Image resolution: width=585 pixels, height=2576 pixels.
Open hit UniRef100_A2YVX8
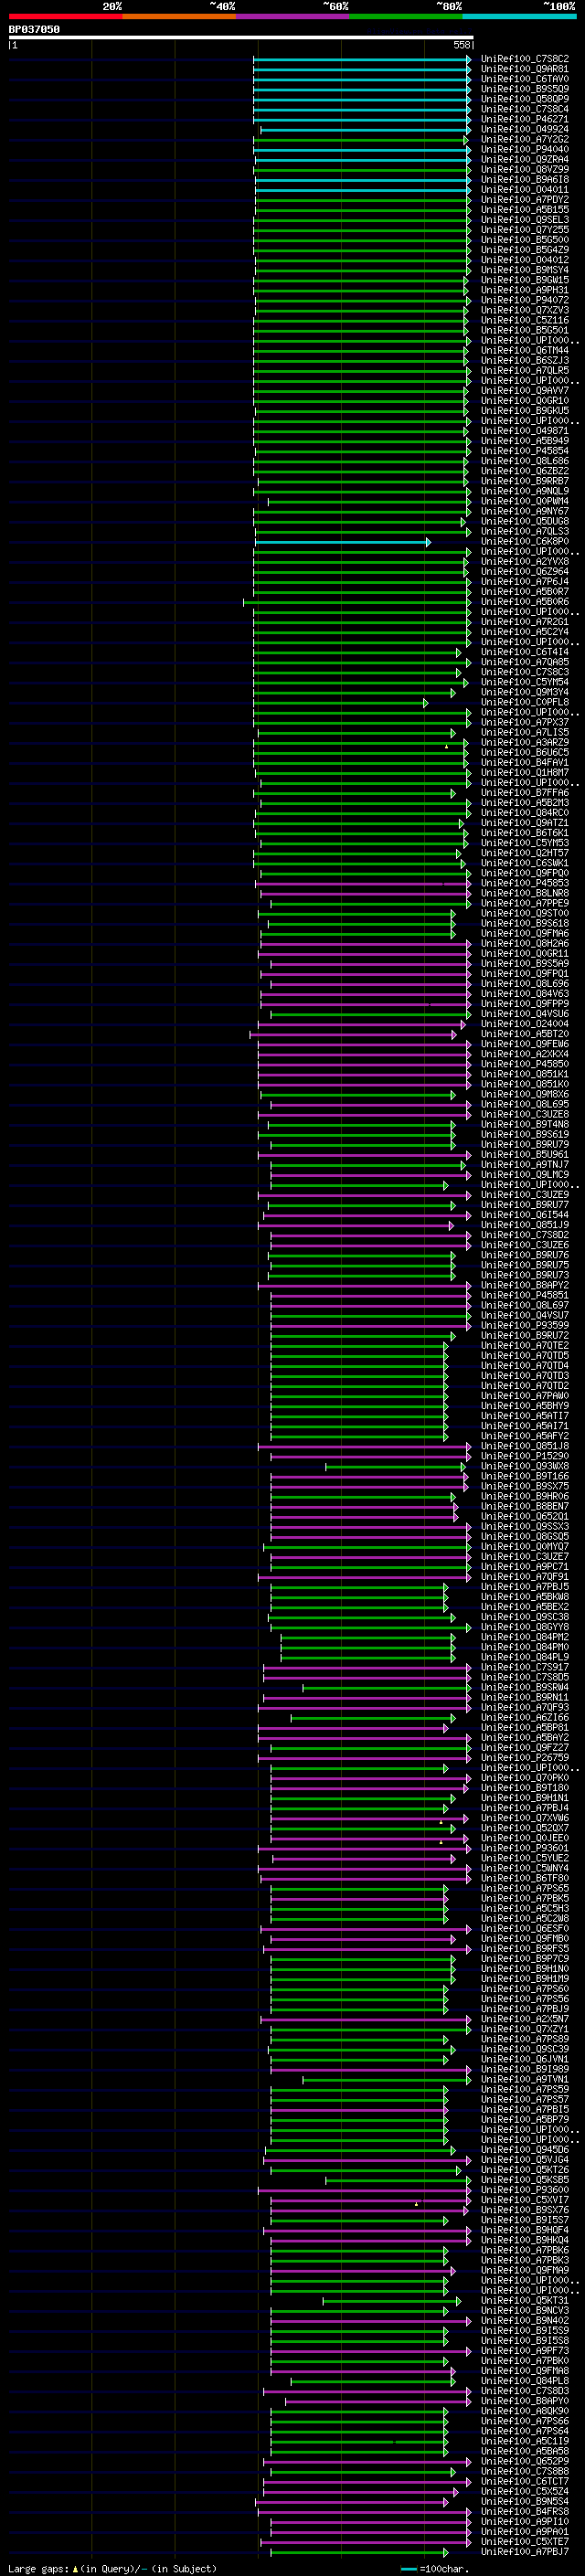[x=525, y=562]
